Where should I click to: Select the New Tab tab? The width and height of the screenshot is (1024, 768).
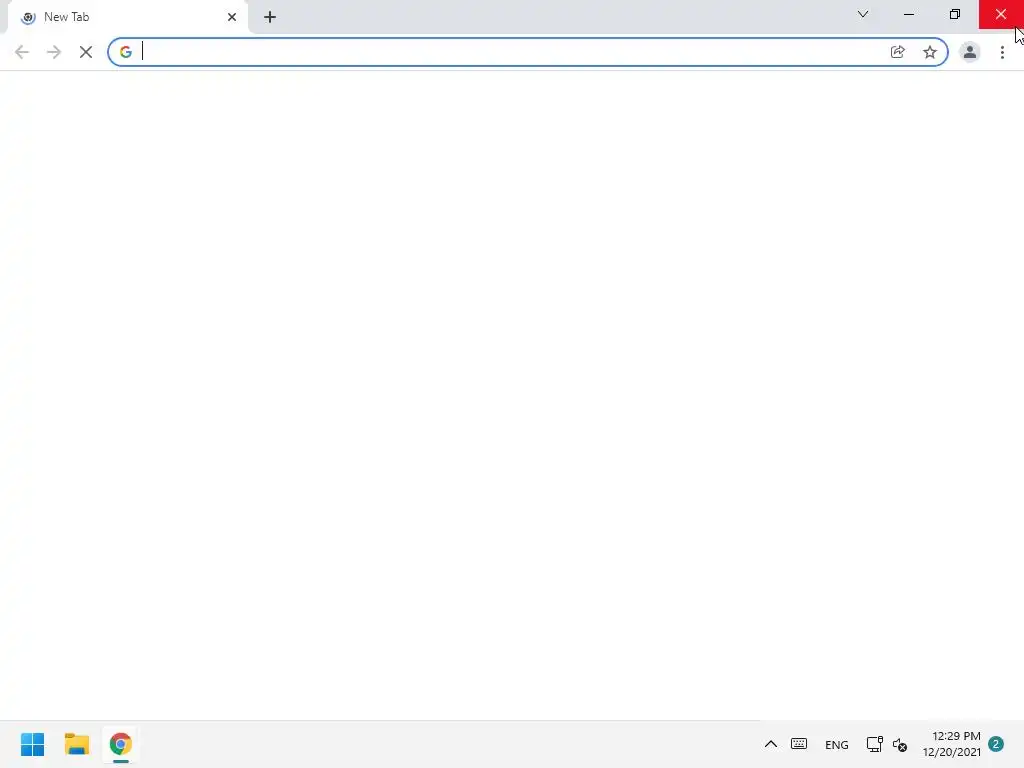click(127, 17)
